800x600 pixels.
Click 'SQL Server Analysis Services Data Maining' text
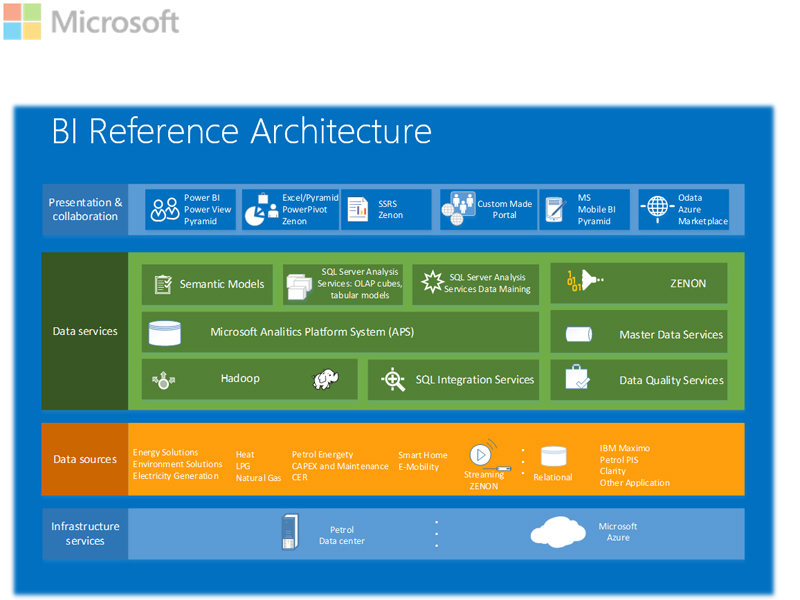click(x=487, y=283)
